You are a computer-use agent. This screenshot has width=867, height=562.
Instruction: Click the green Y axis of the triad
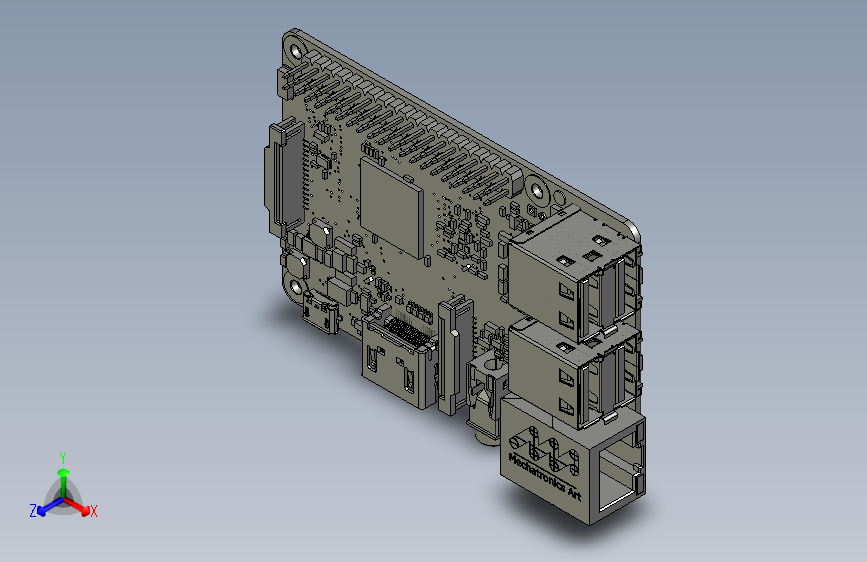coord(63,481)
